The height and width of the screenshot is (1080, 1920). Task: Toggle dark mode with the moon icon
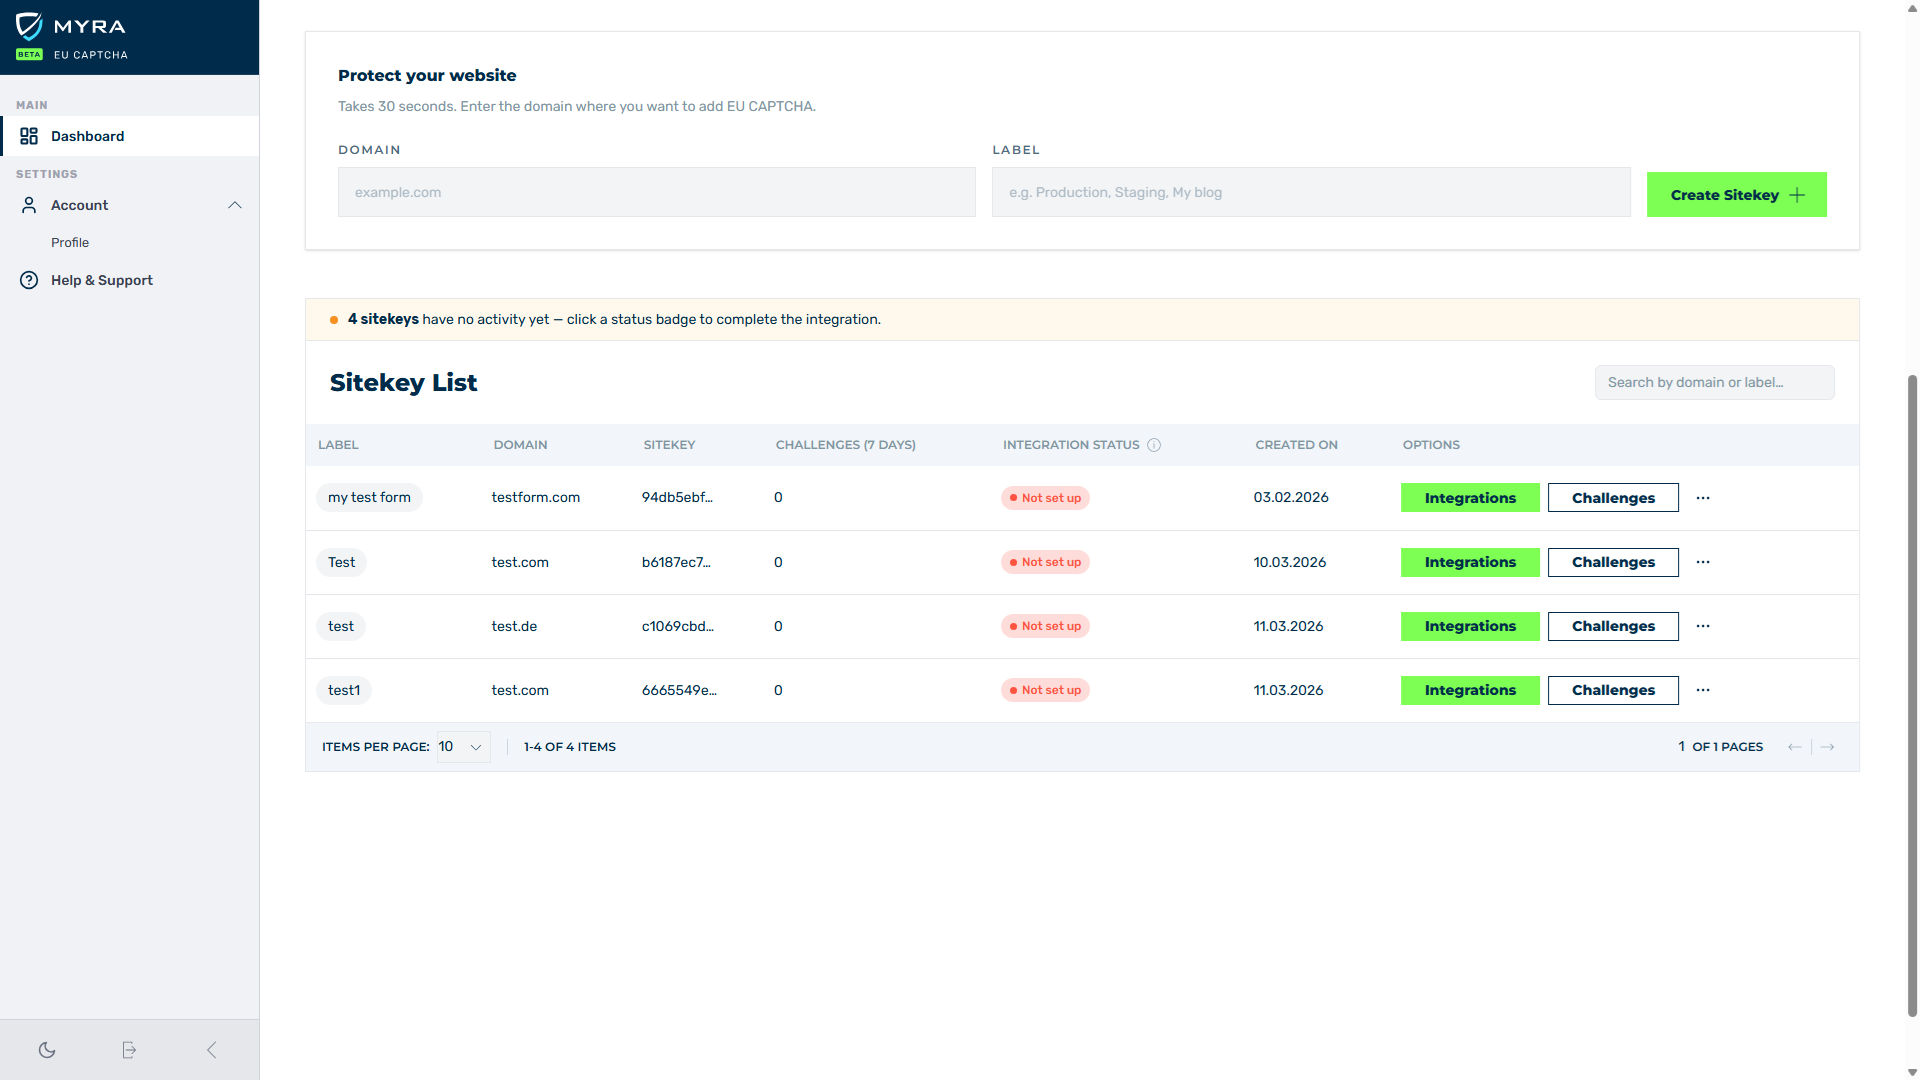pyautogui.click(x=47, y=1050)
